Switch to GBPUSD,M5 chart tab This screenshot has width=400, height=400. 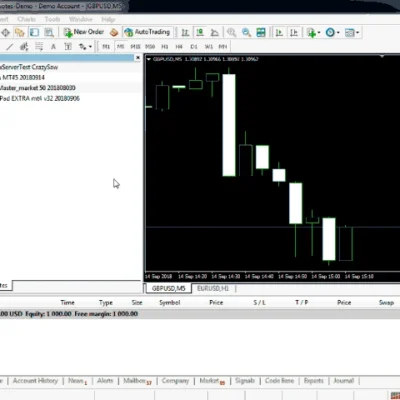pos(169,288)
